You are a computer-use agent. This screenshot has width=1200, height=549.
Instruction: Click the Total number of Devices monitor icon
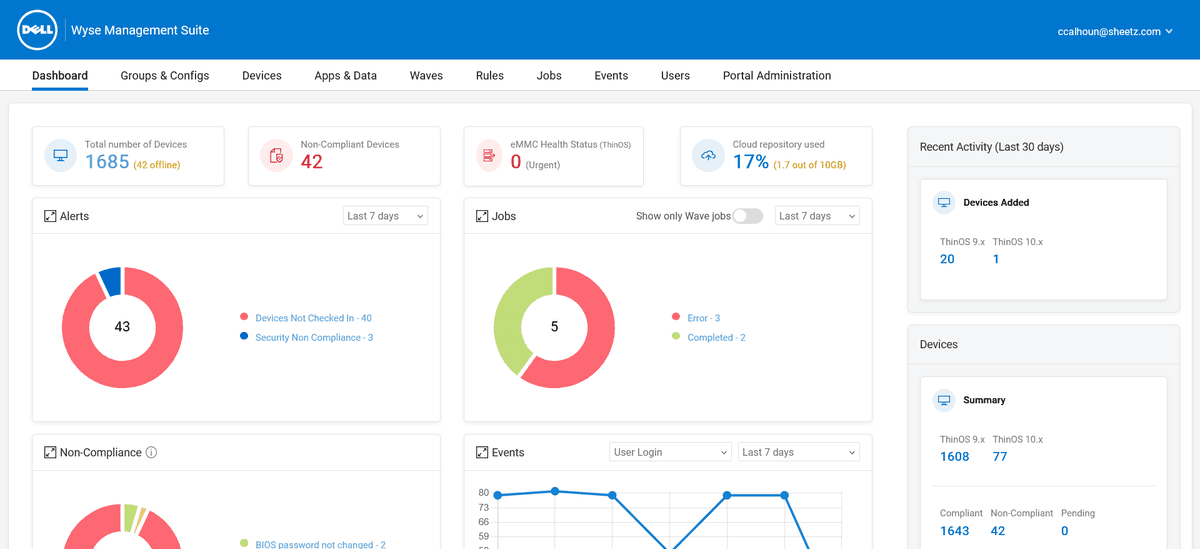60,156
